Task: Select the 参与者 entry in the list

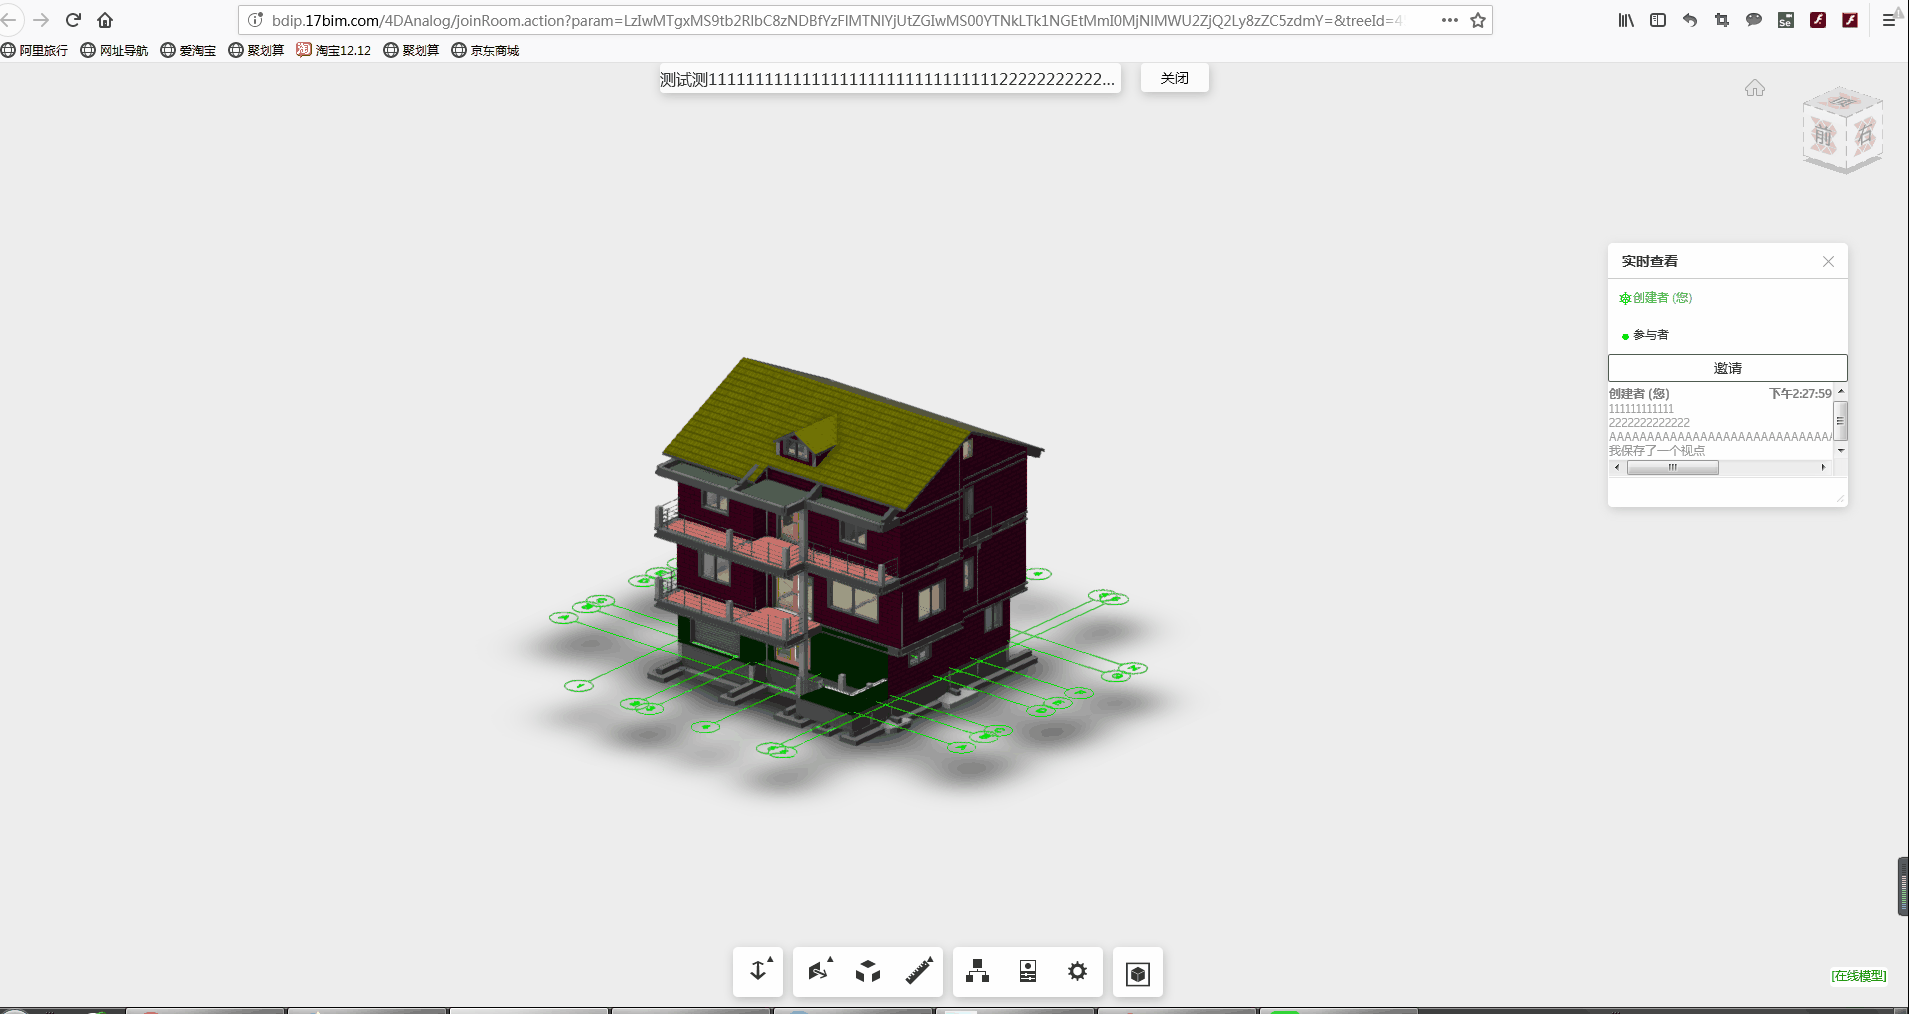Action: [x=1645, y=335]
